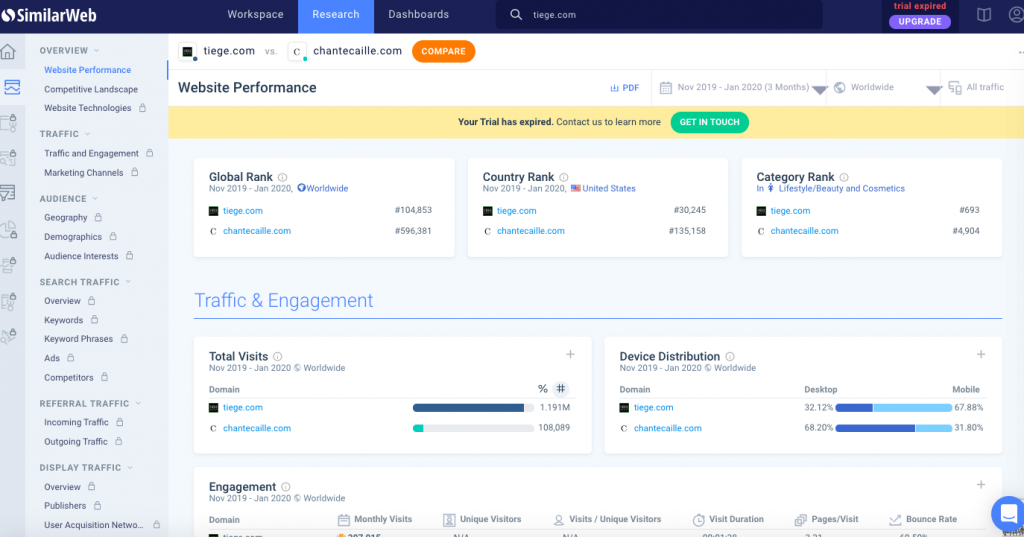Open chantecaille.com link in Country Rank card
Screen dimensions: 1024x537
click(x=530, y=231)
